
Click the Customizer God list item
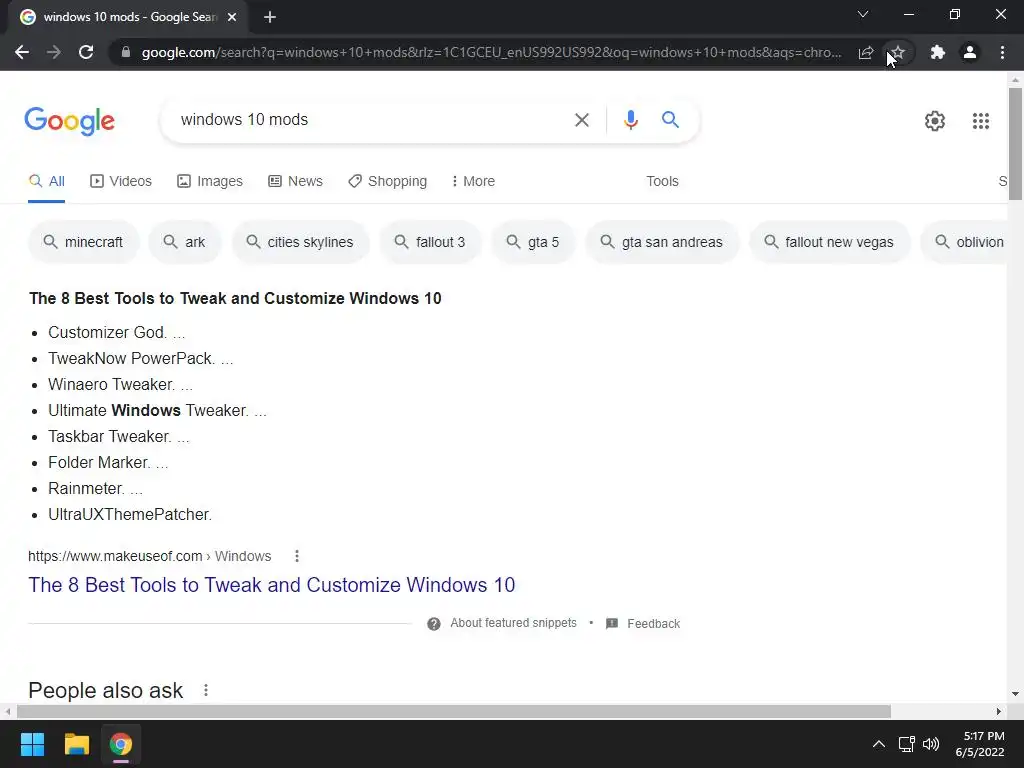point(117,332)
